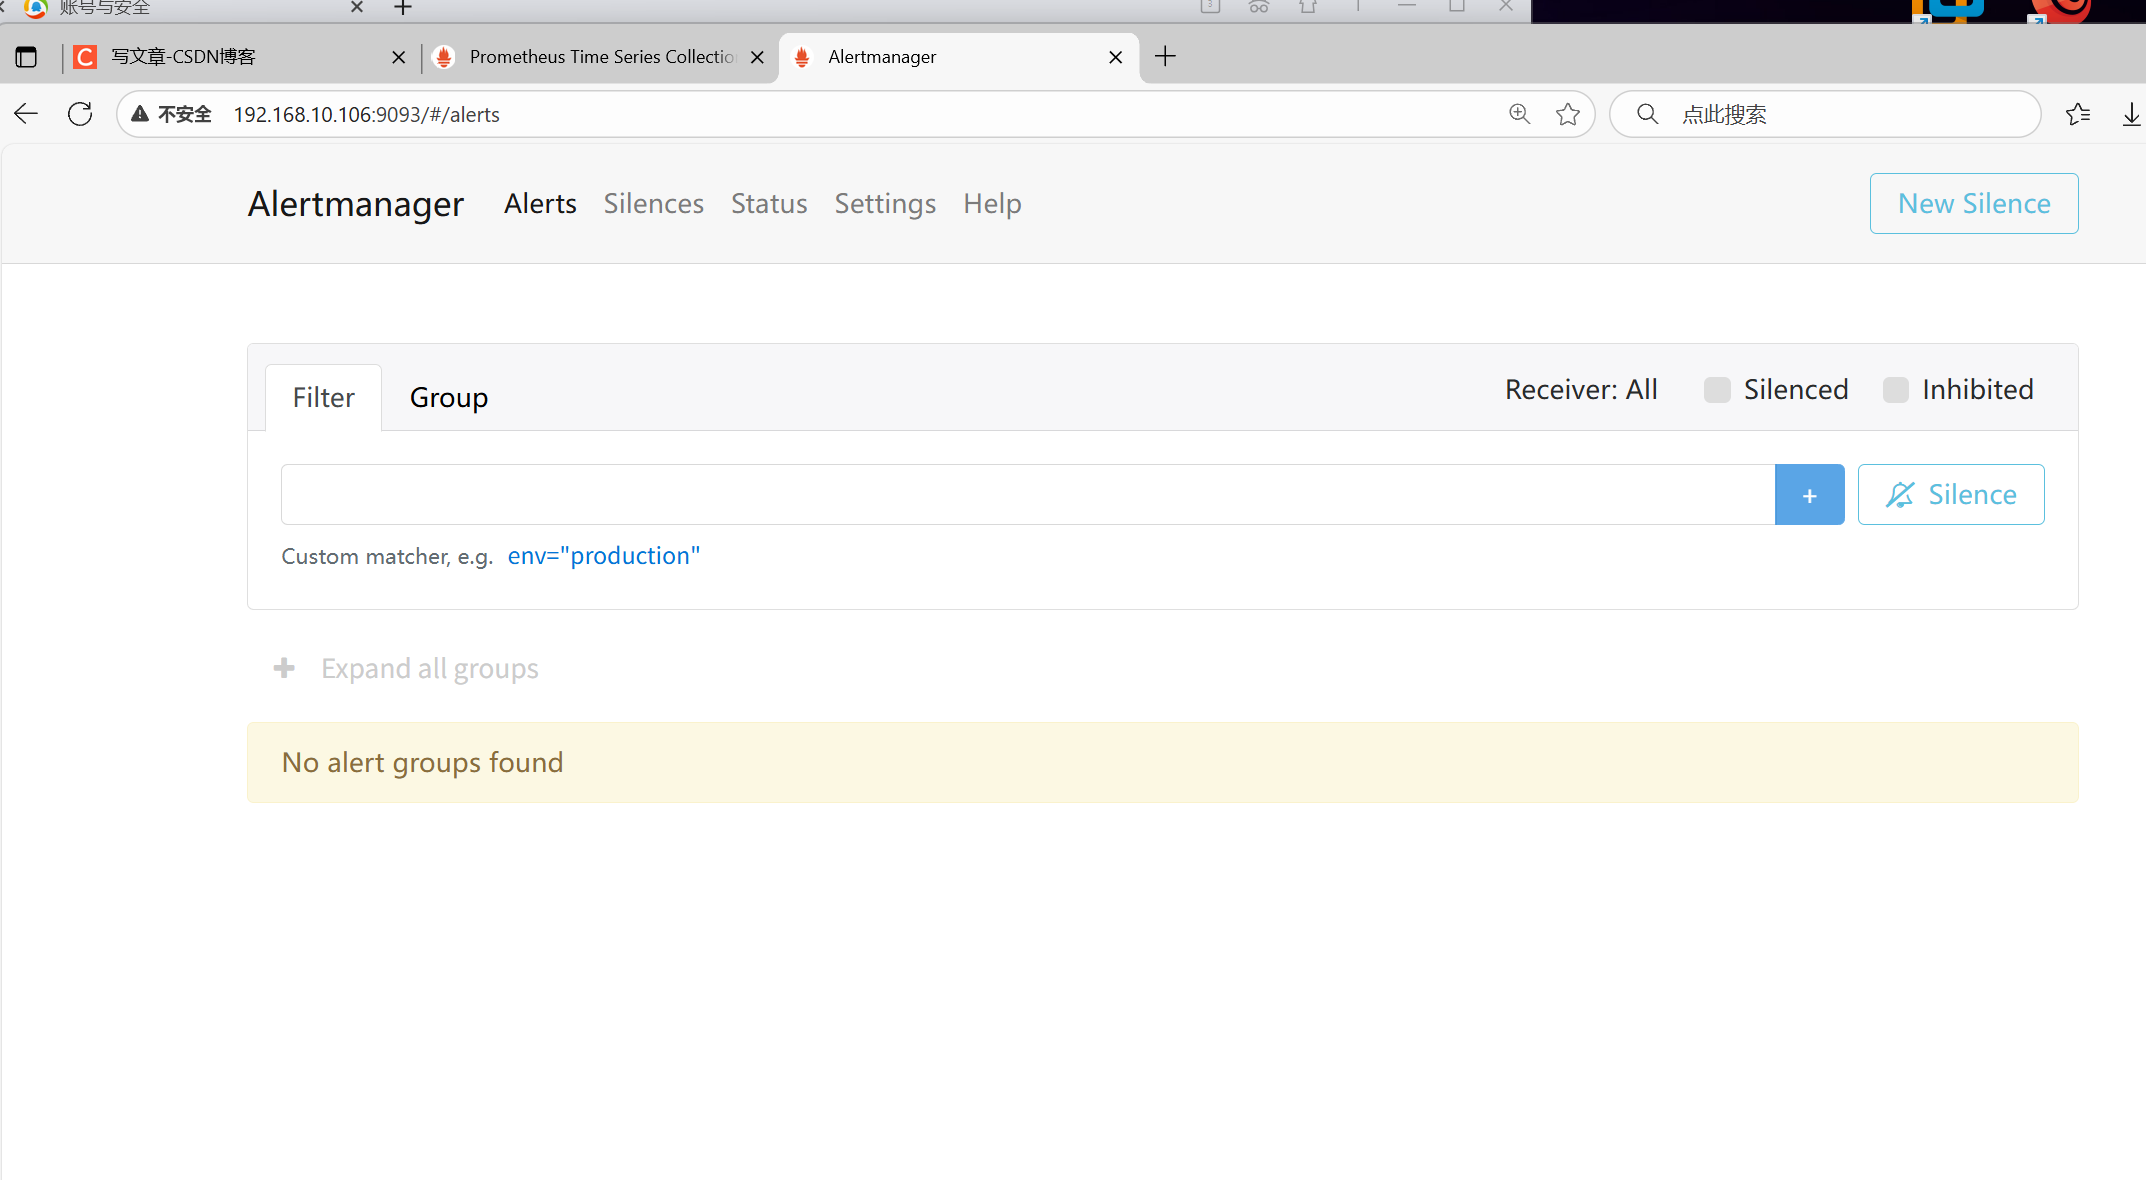Click the New Silence button
The height and width of the screenshot is (1180, 2146).
pyautogui.click(x=1974, y=204)
